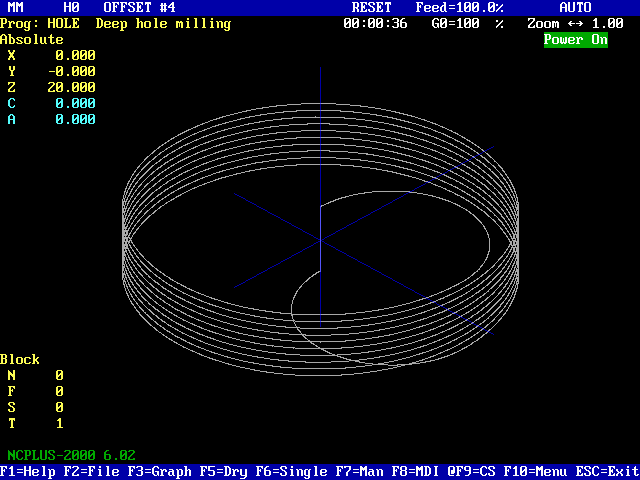This screenshot has width=640, height=480.
Task: Click the G0=100 rapid override value
Action: (467, 24)
